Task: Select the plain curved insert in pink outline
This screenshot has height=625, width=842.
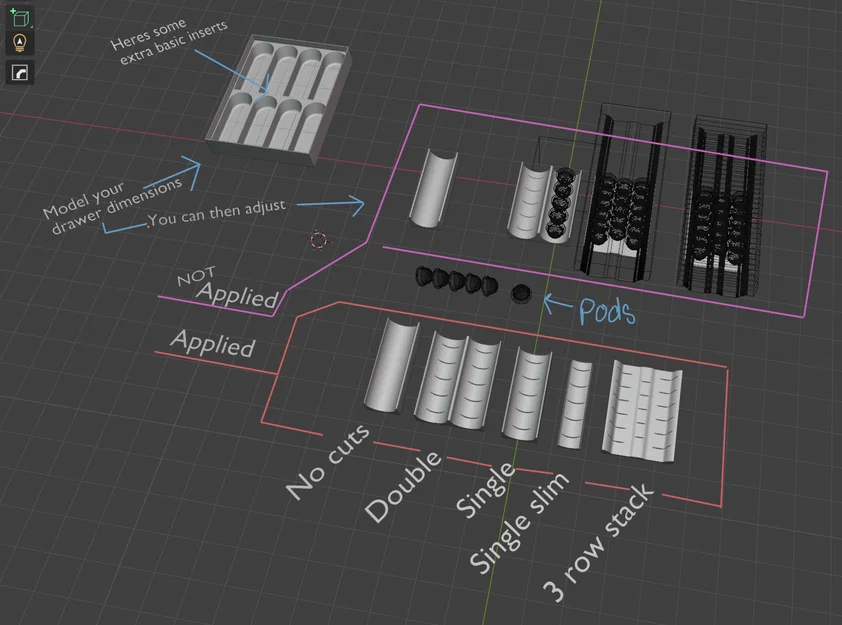Action: (433, 188)
